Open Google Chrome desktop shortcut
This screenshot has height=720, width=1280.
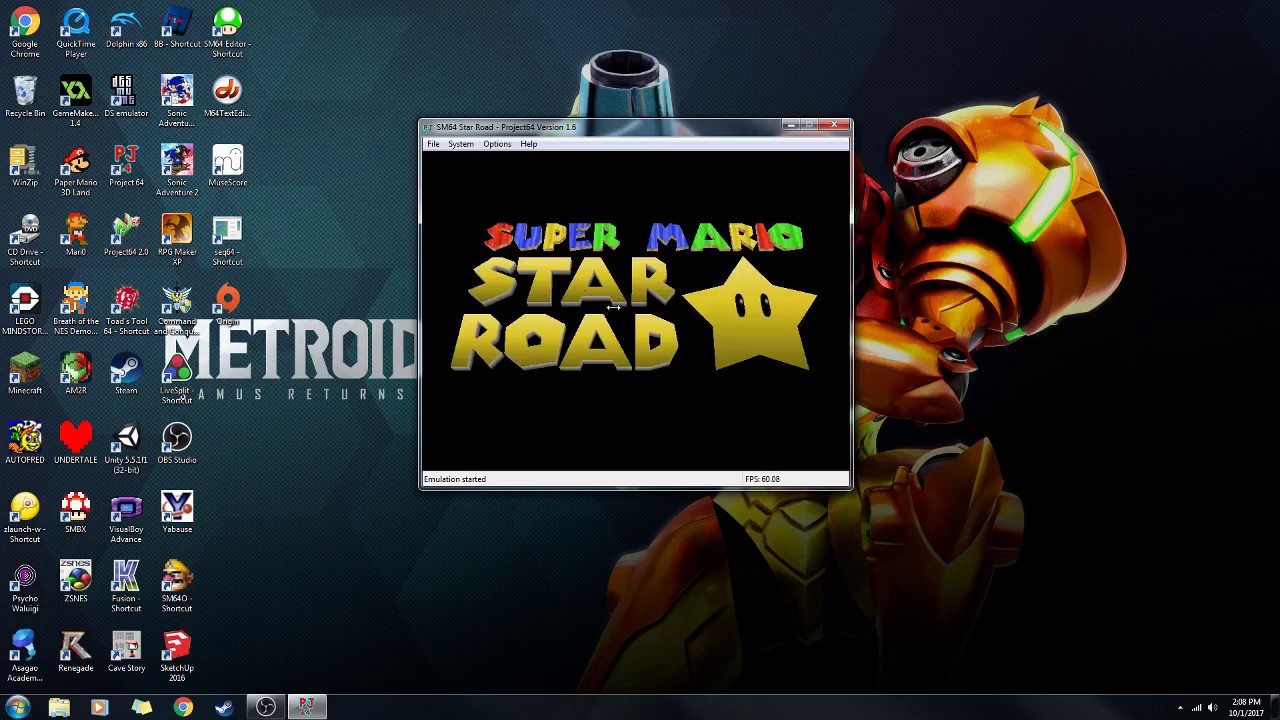25,32
